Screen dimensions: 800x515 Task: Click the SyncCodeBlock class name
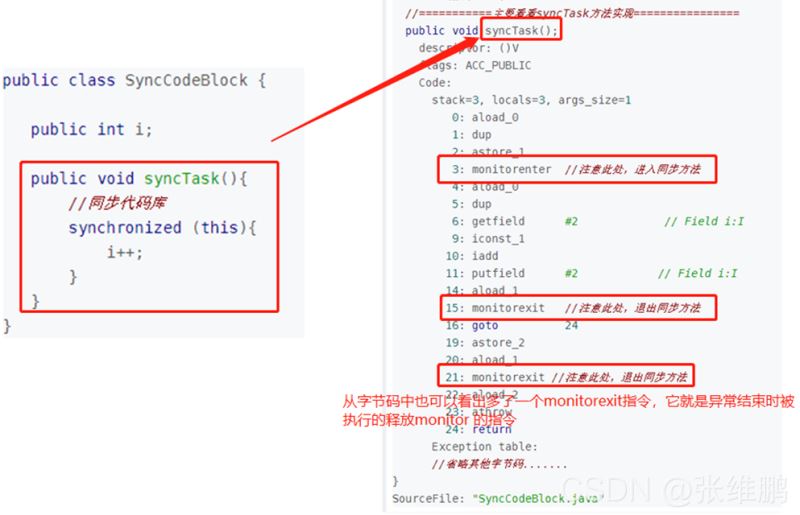pyautogui.click(x=186, y=80)
